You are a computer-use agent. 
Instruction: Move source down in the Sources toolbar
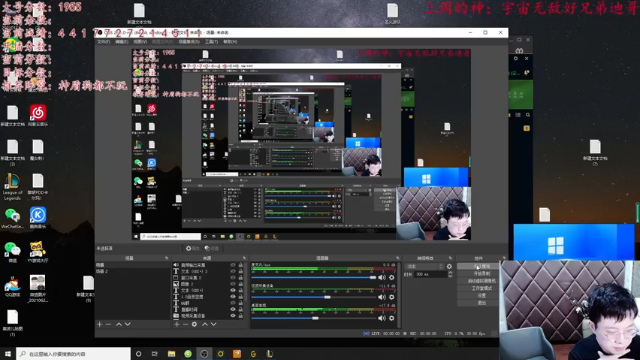tap(213, 324)
